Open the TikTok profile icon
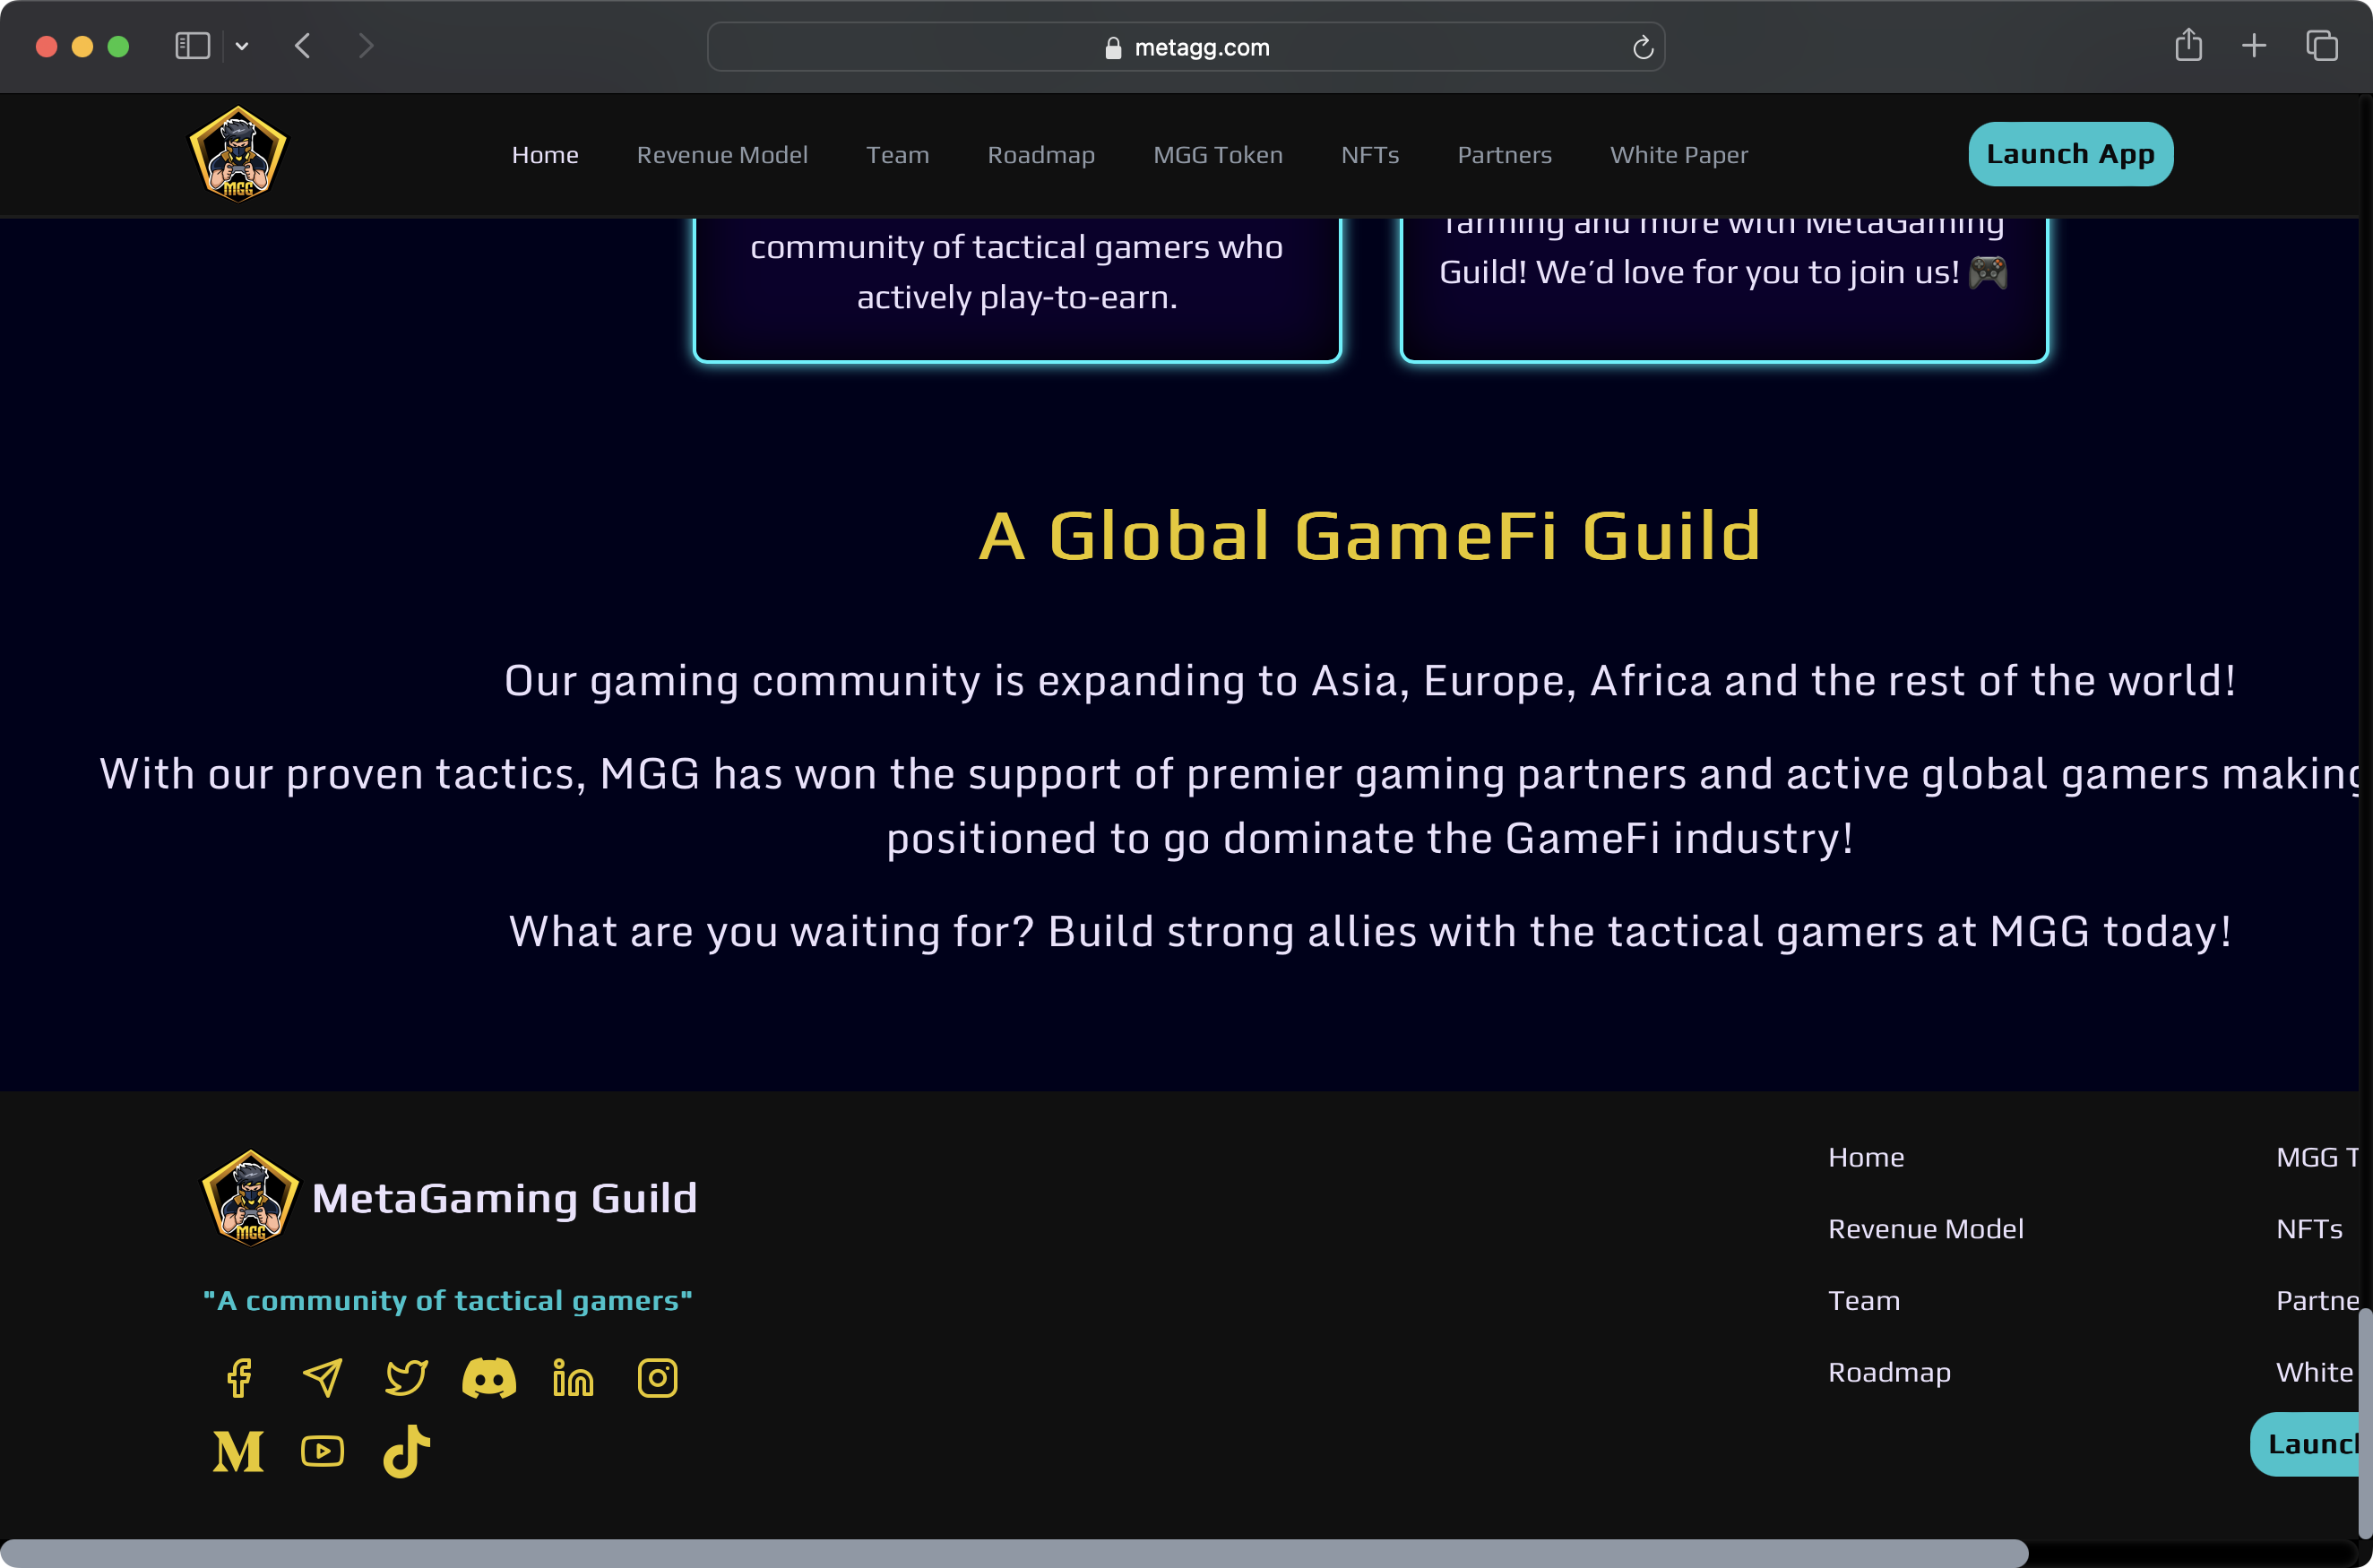 (405, 1451)
